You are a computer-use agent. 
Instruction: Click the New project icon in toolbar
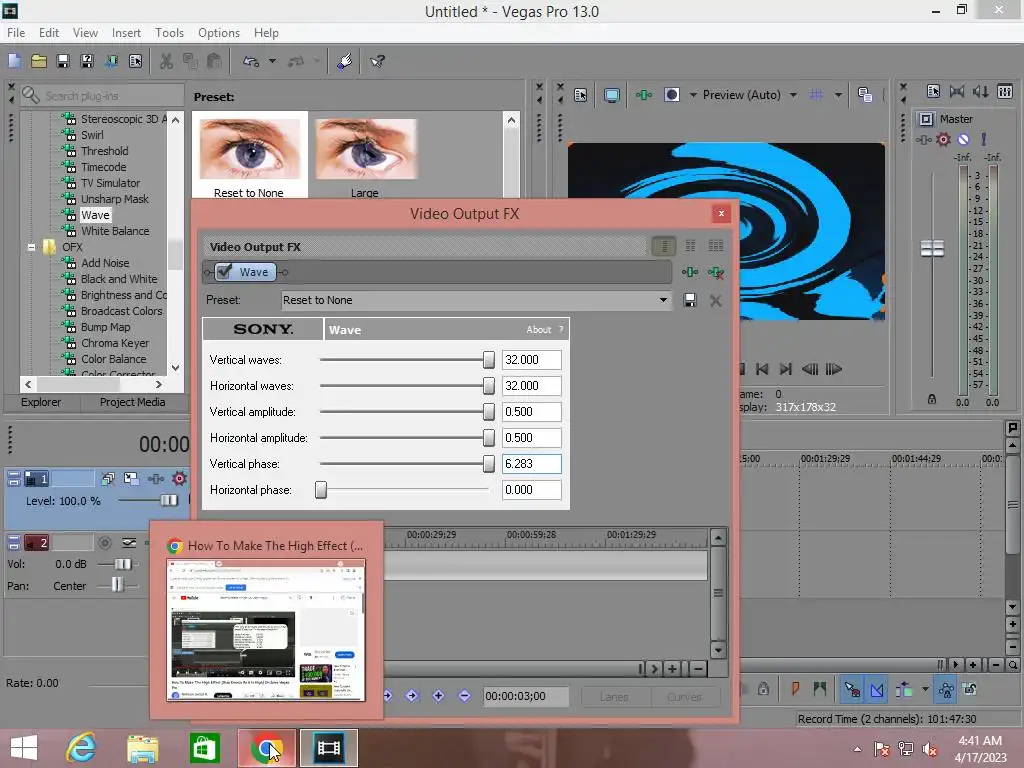coord(14,61)
